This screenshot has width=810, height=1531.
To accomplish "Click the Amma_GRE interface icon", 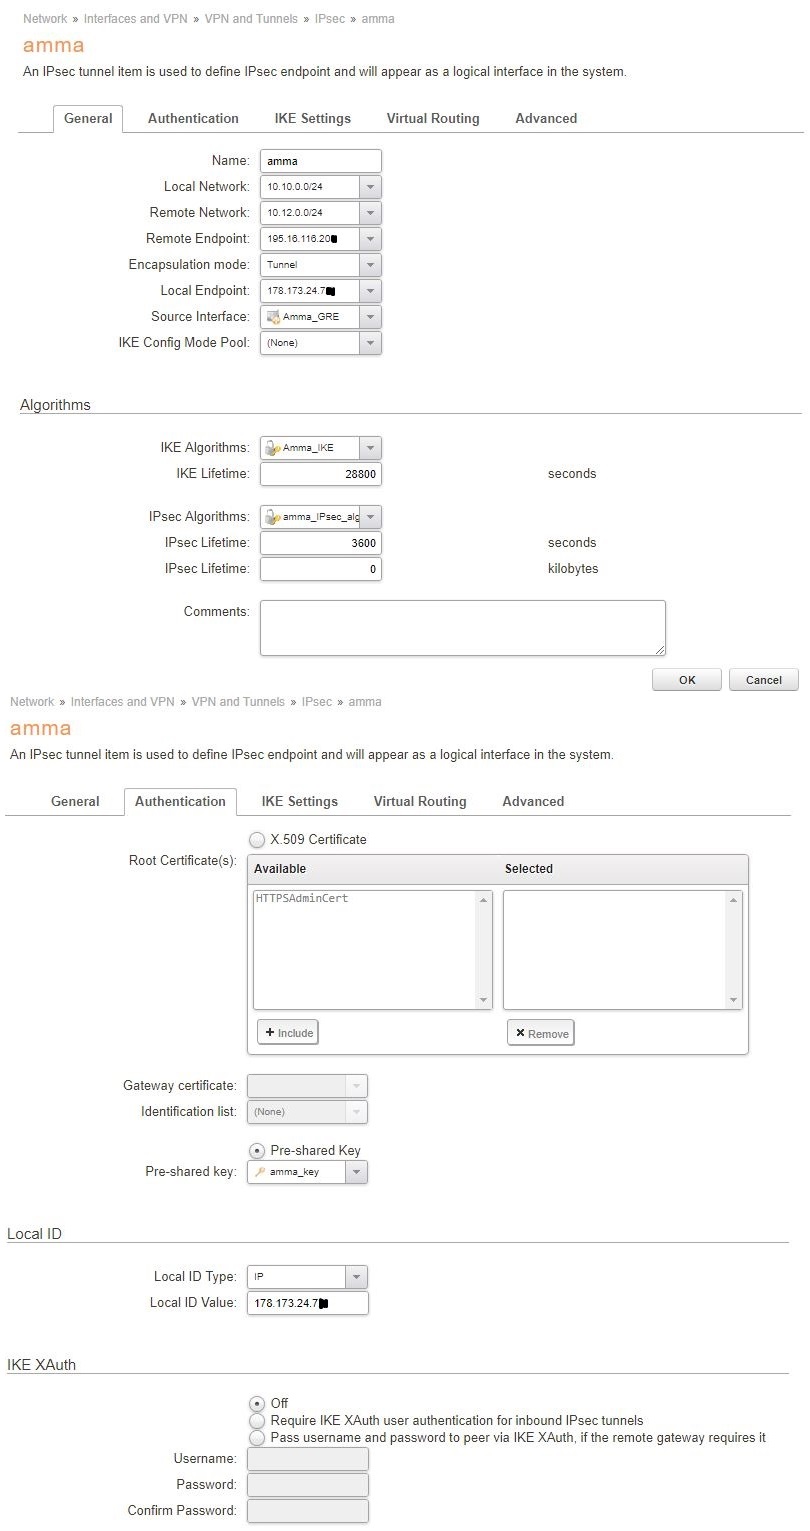I will click(273, 317).
